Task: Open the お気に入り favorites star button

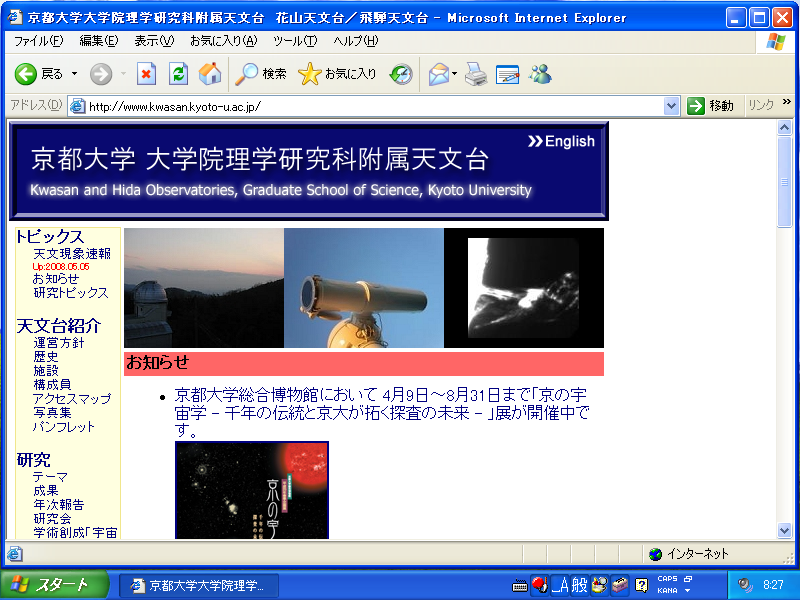Action: (x=337, y=74)
